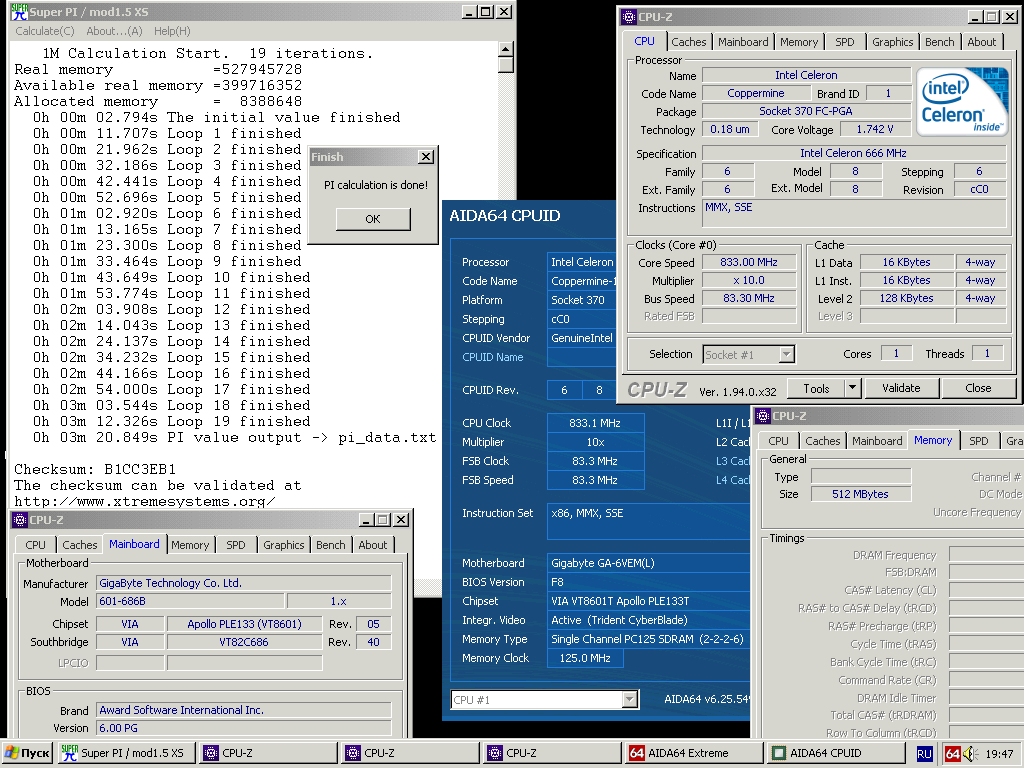Click the AIDA64 tray icon
Viewport: 1024px width, 768px height.
pyautogui.click(x=953, y=754)
